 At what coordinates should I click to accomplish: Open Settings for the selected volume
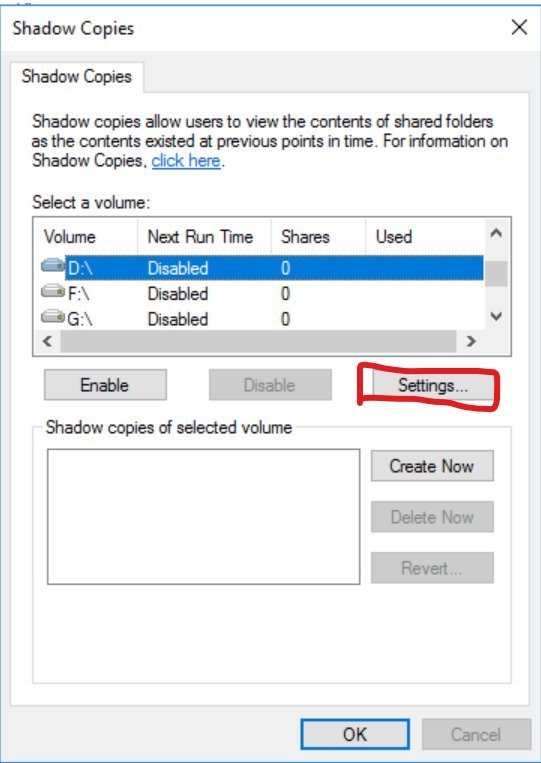pyautogui.click(x=433, y=385)
